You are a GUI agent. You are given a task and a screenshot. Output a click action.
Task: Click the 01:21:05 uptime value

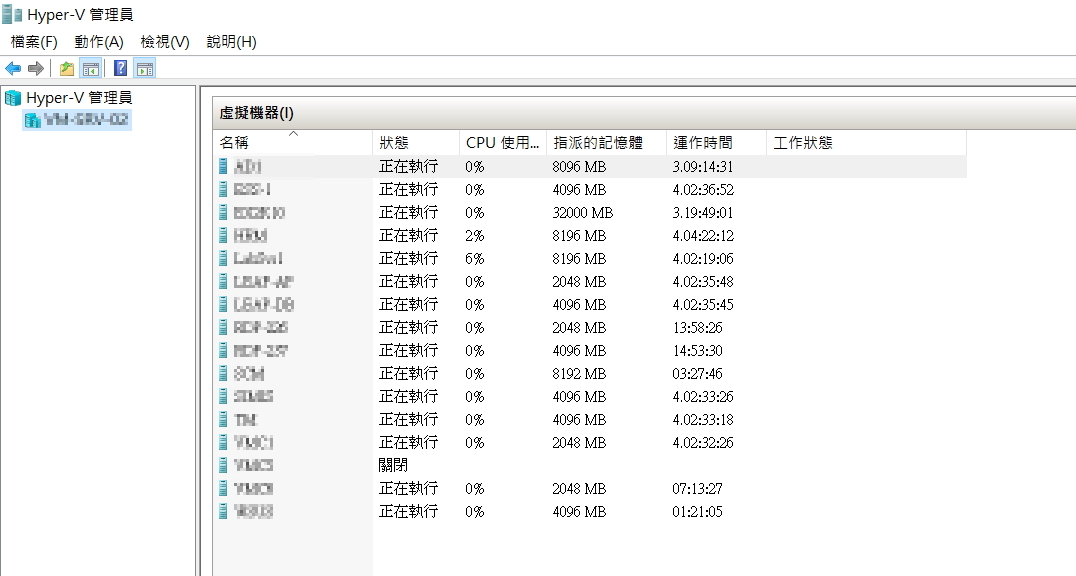pyautogui.click(x=697, y=511)
